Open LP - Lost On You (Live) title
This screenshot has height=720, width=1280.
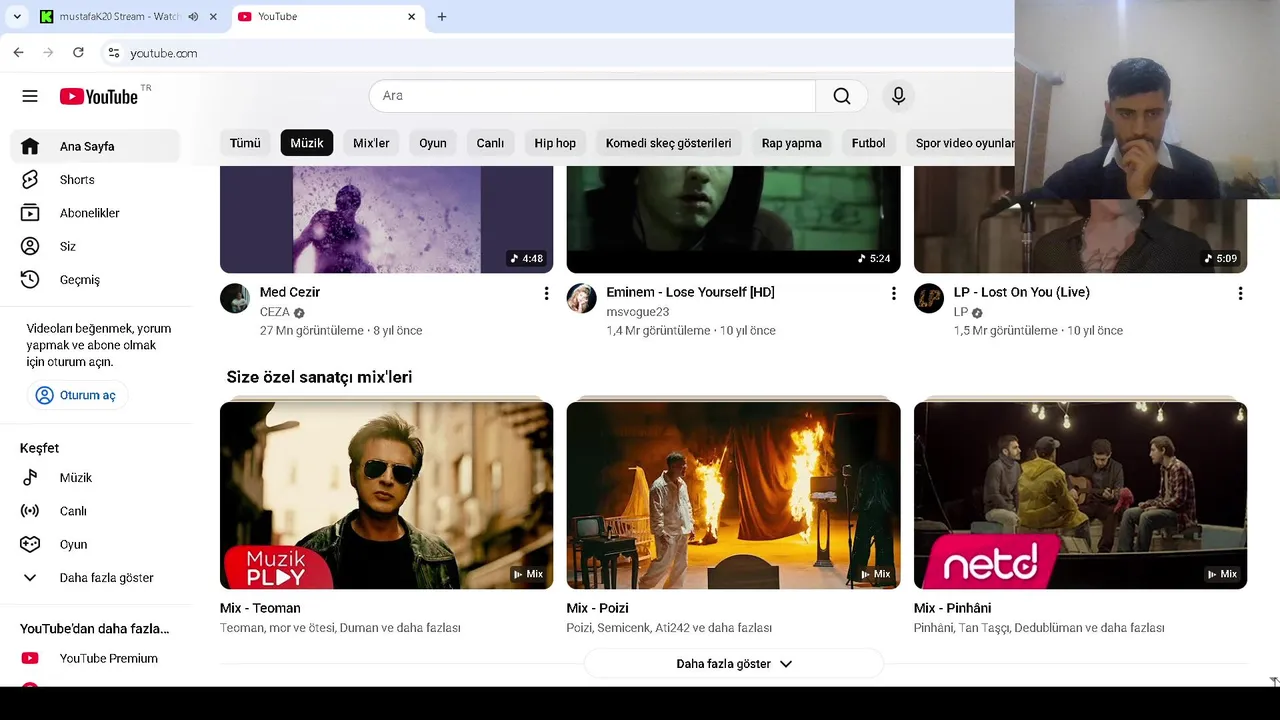(1021, 292)
